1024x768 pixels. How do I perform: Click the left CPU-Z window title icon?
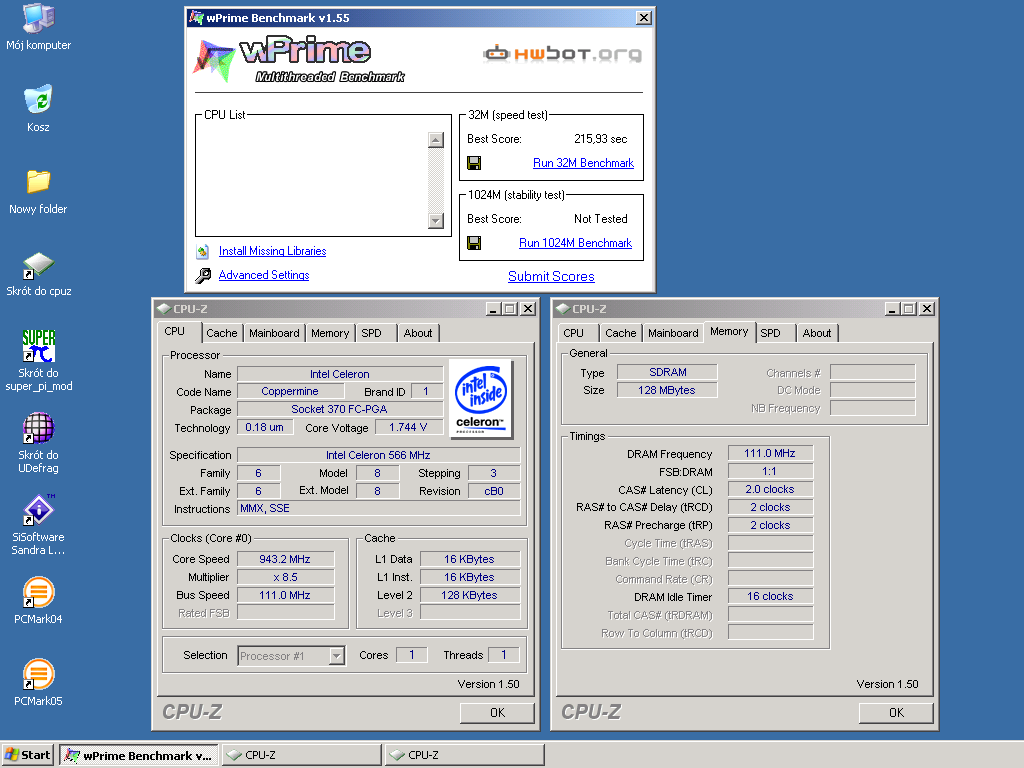click(x=164, y=309)
